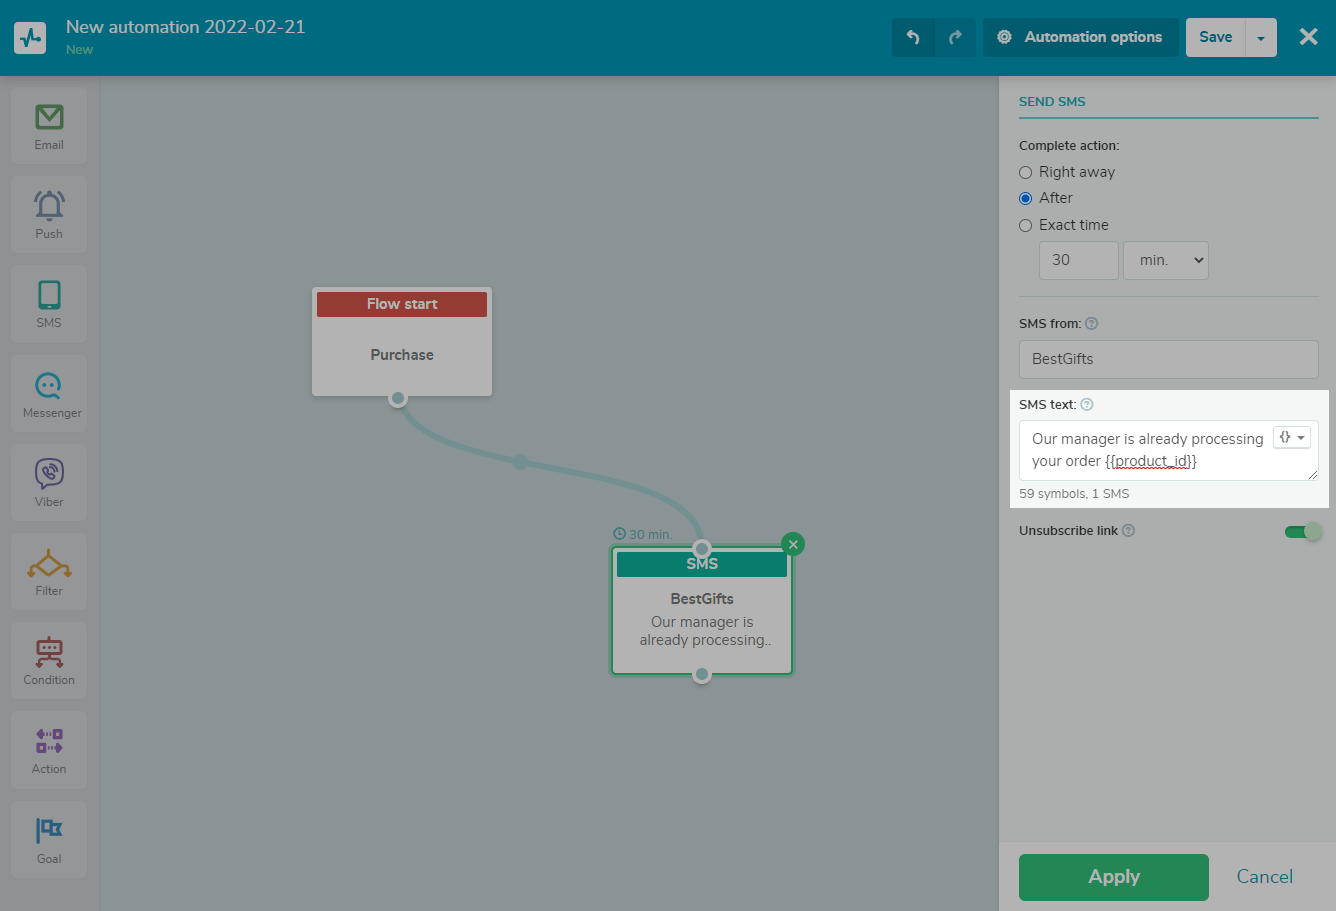
Task: Select the Condition block icon
Action: pos(49,661)
